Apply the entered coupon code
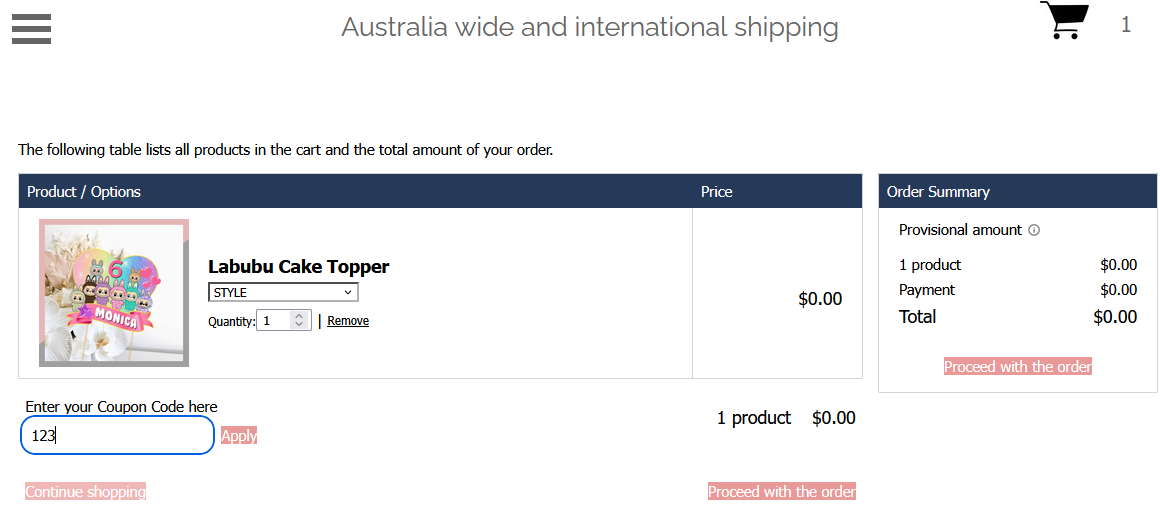Screen dimensions: 1160x514 pyautogui.click(x=239, y=436)
